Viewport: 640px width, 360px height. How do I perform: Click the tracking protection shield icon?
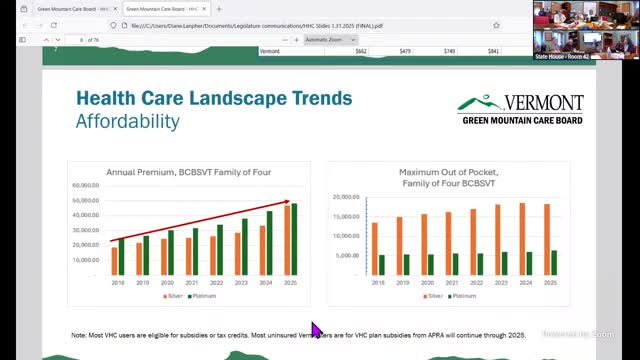coord(113,25)
